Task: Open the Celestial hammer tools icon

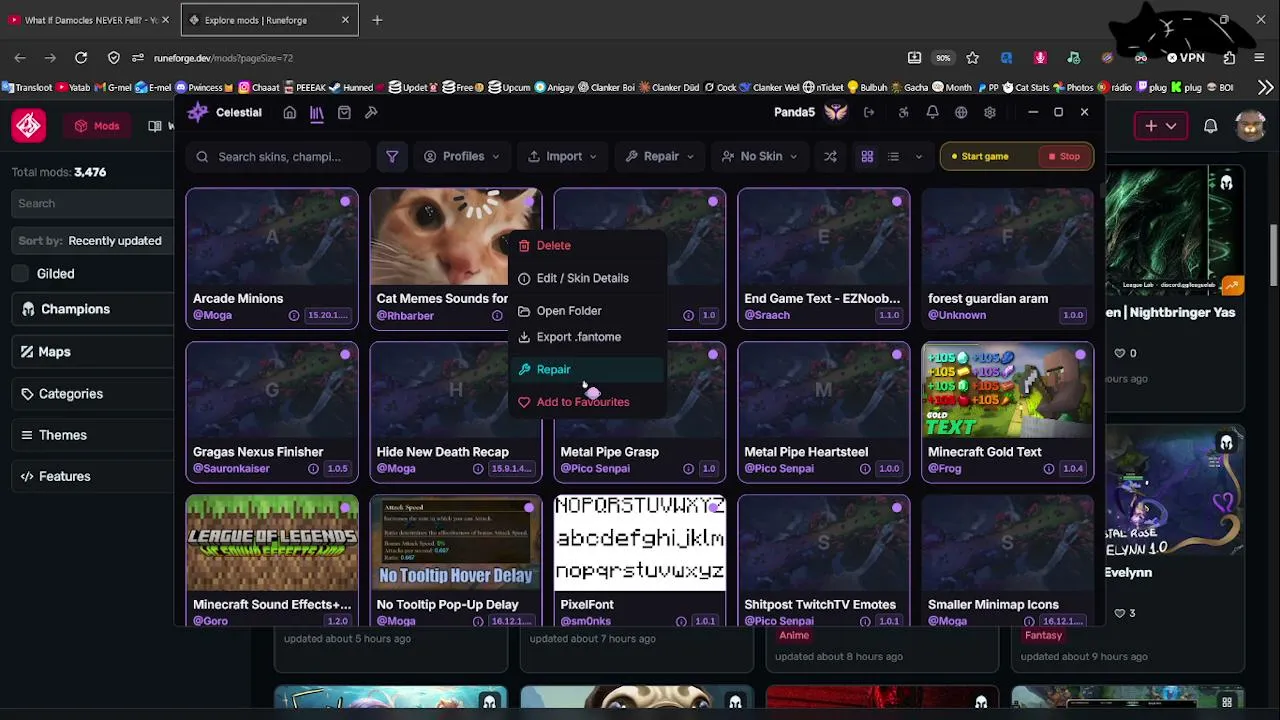Action: (371, 113)
